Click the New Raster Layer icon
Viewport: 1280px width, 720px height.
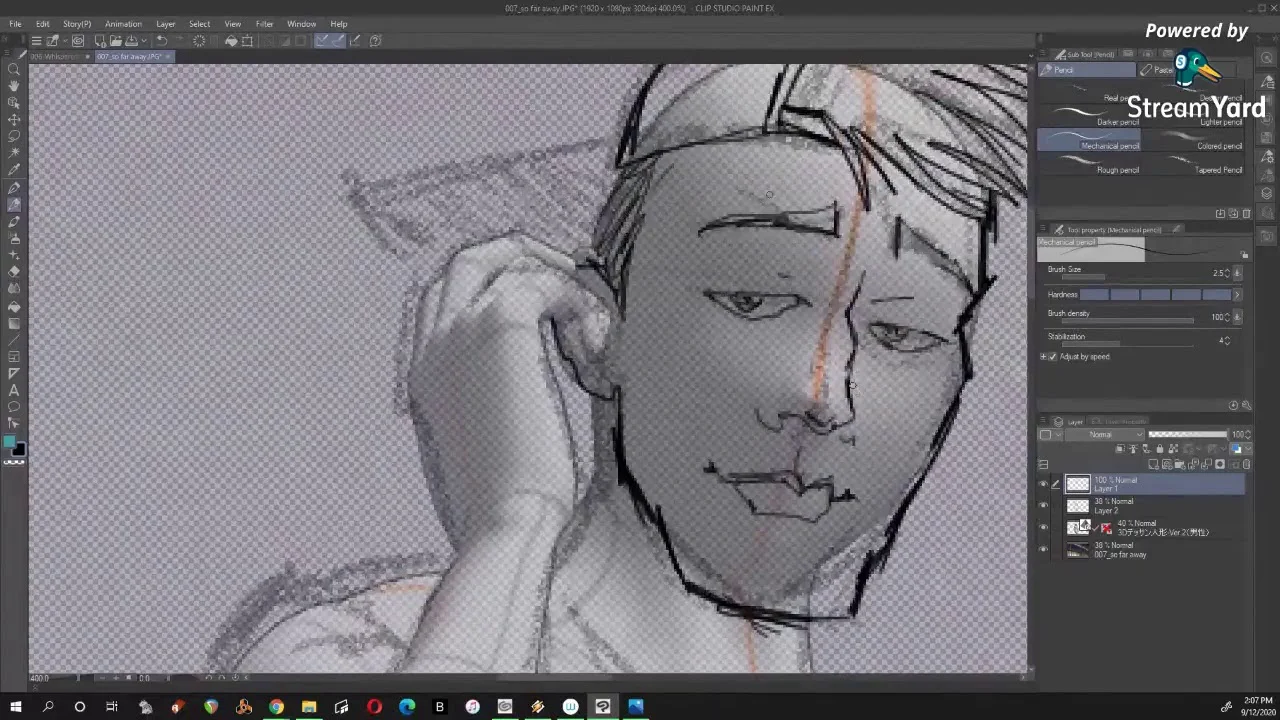click(x=1153, y=464)
